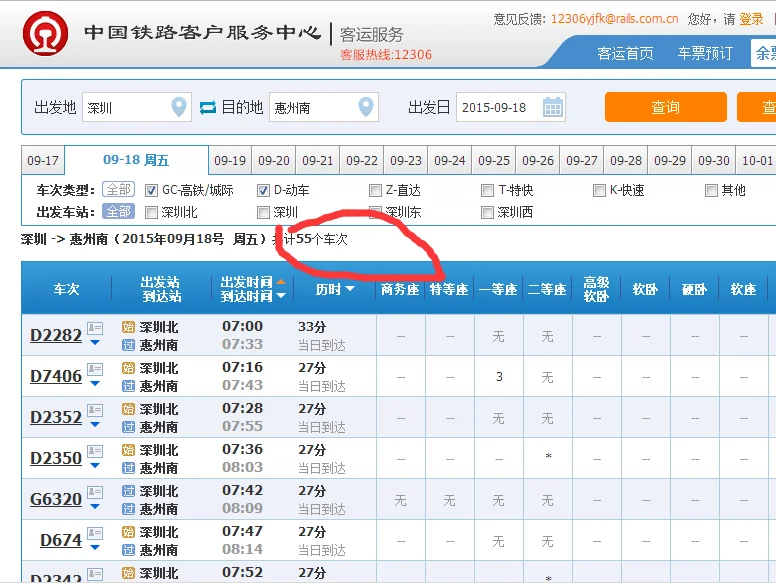Open departure station location picker icon
The width and height of the screenshot is (776, 583).
point(179,106)
